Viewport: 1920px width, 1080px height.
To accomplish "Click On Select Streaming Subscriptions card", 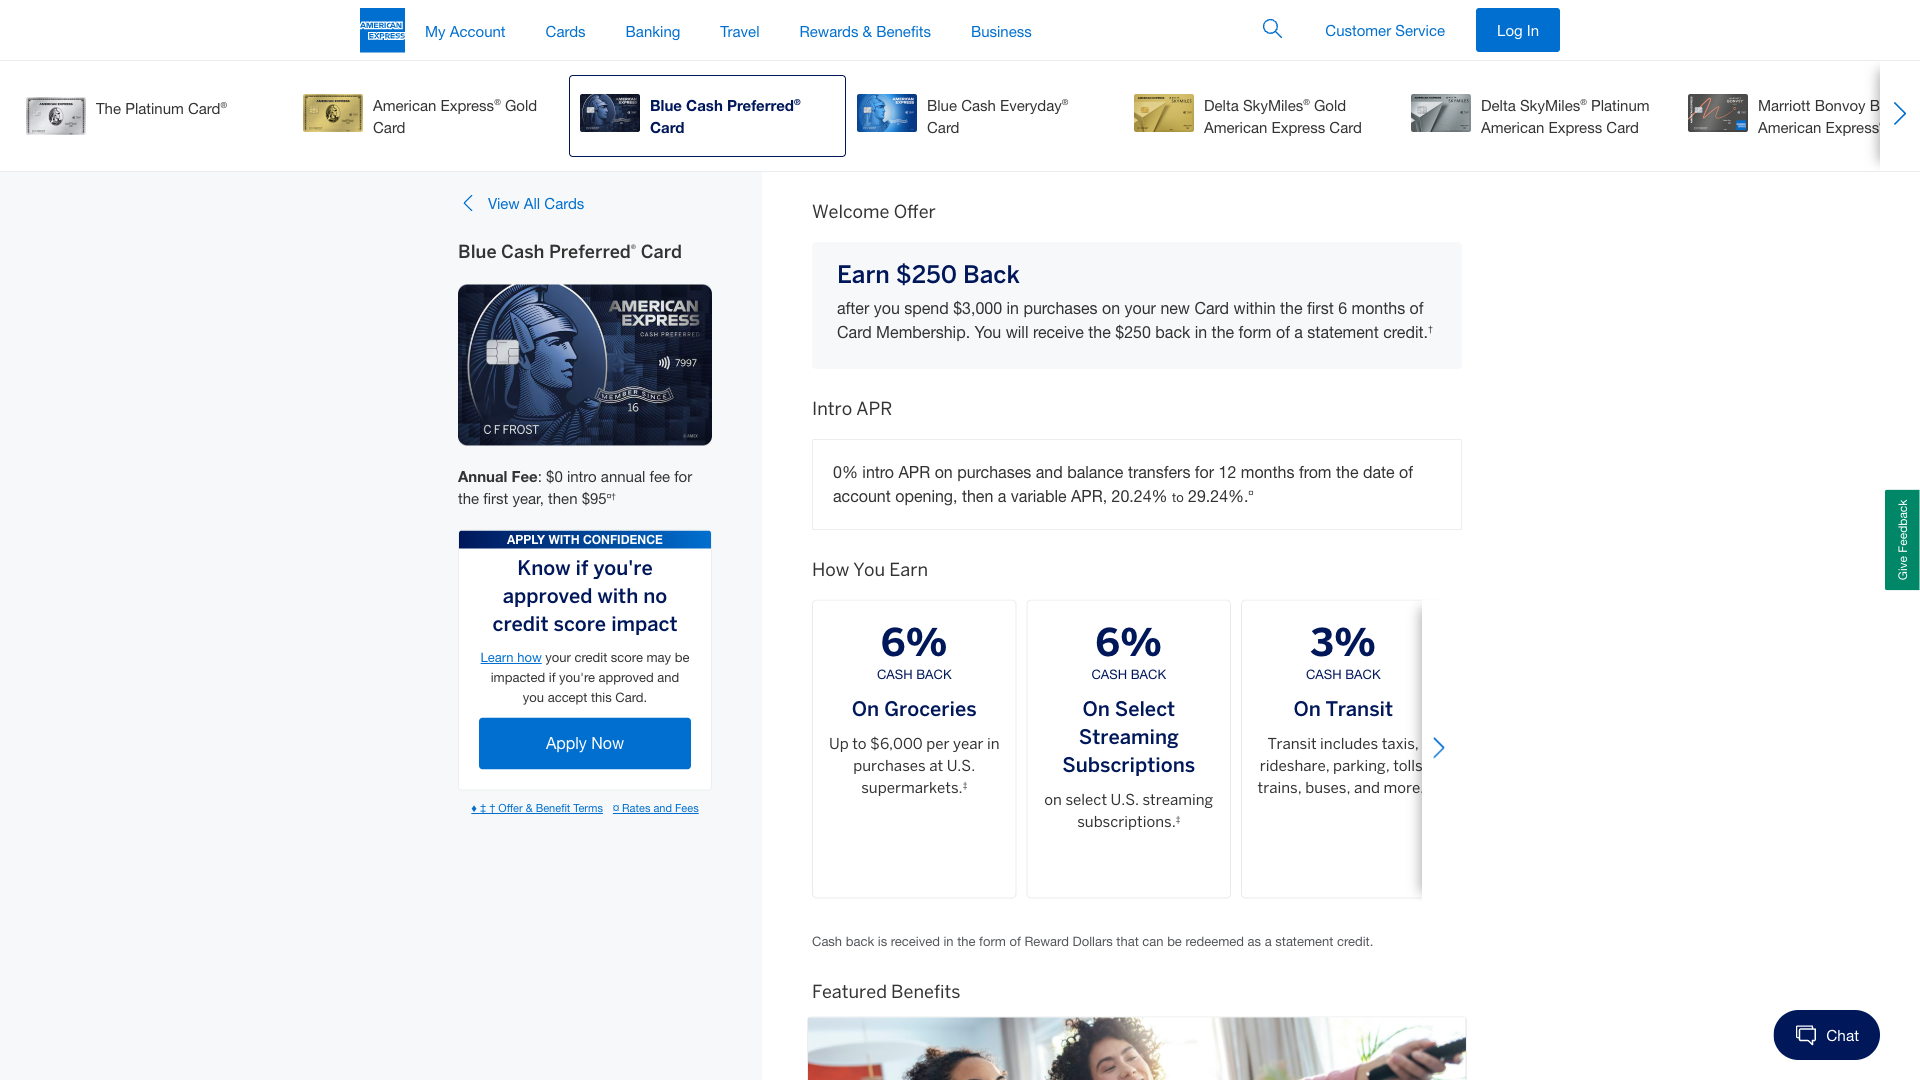I will point(1129,749).
